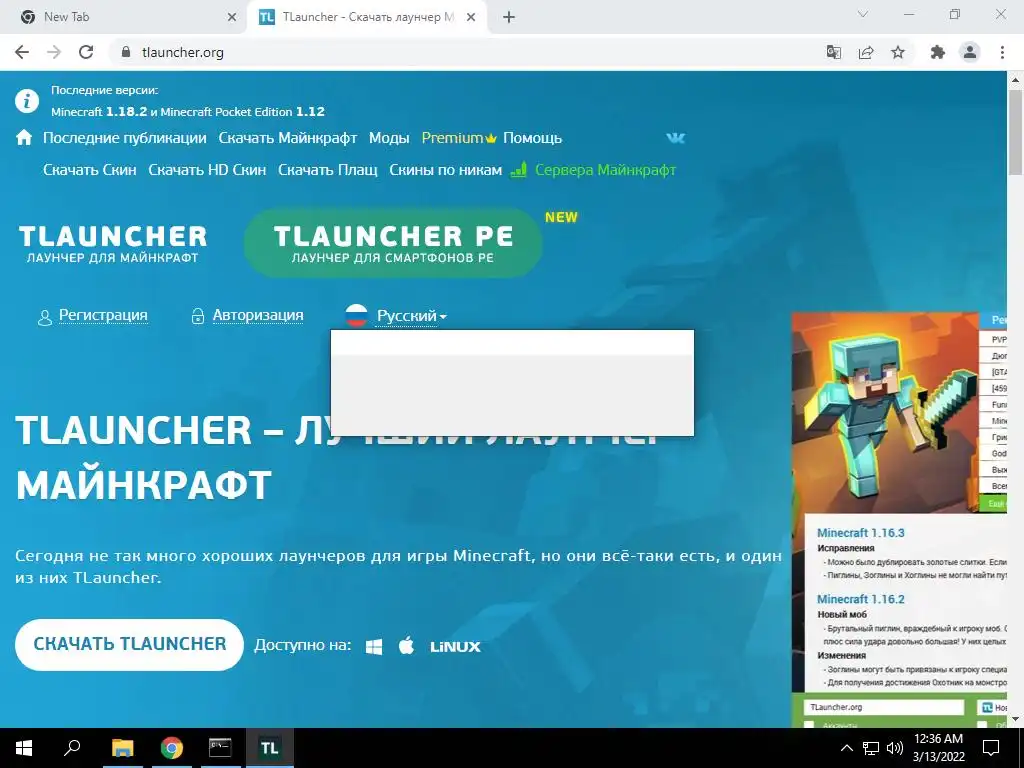This screenshot has height=768, width=1024.
Task: Click the browser forward arrow
Action: (54, 52)
